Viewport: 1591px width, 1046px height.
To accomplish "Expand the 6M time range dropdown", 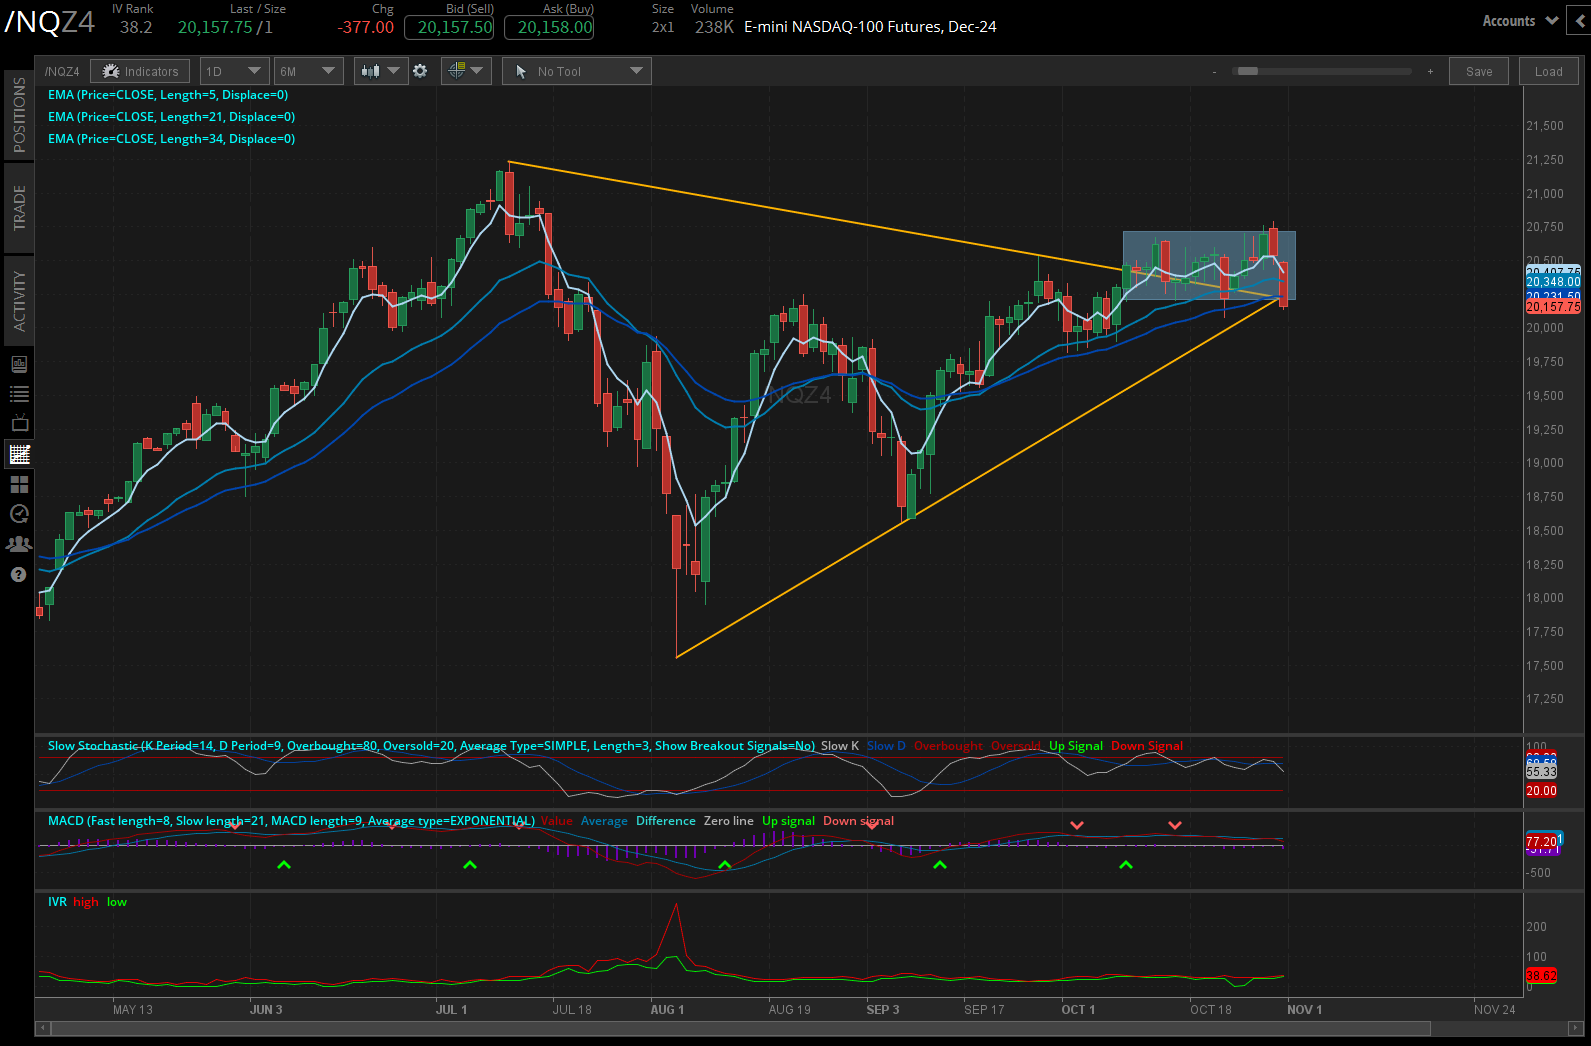I will point(309,71).
